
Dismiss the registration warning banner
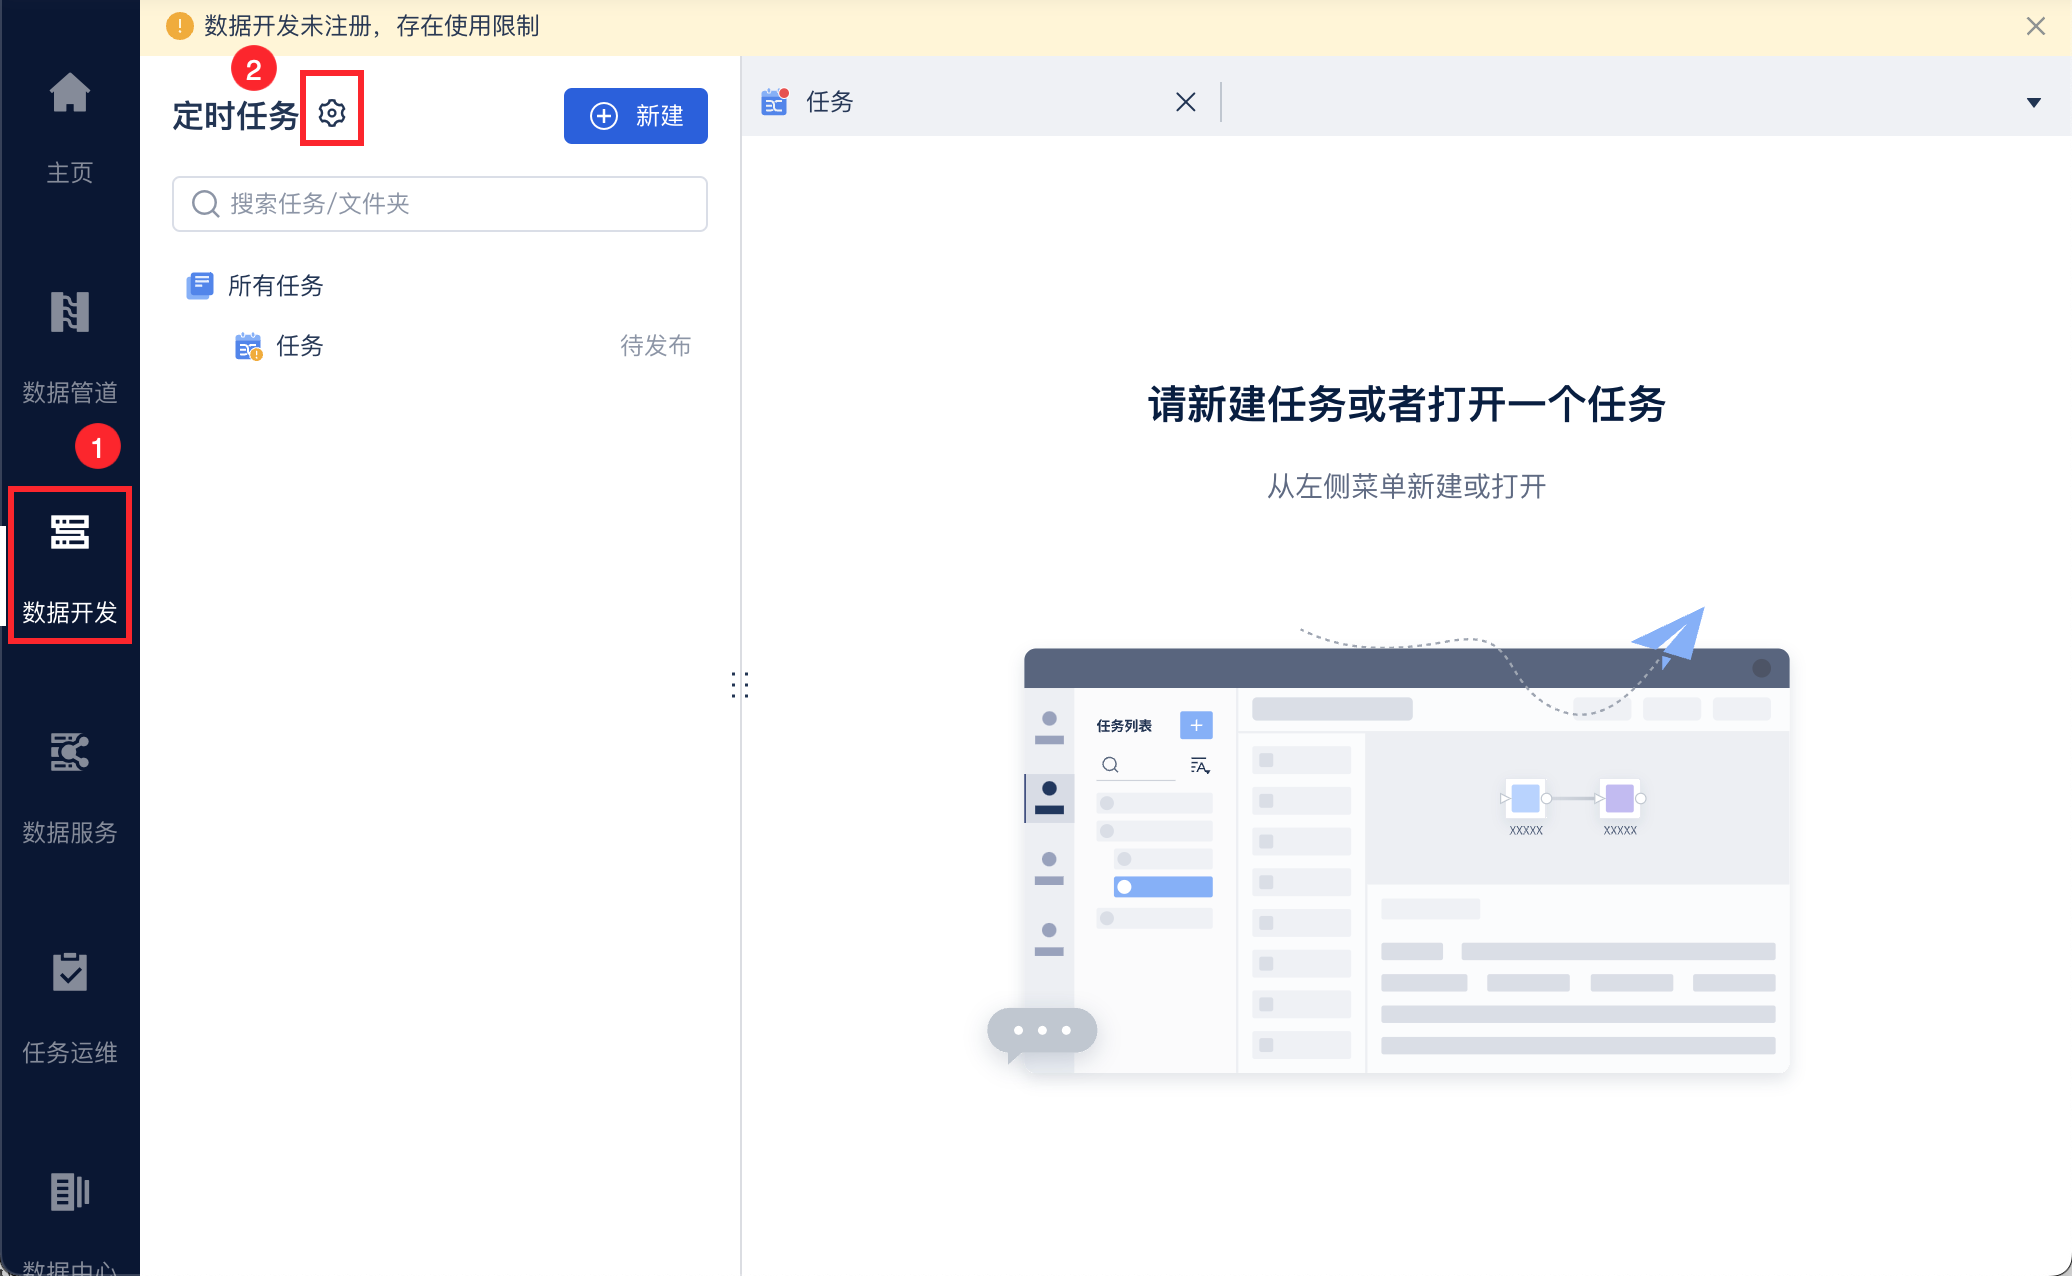coord(2035,26)
